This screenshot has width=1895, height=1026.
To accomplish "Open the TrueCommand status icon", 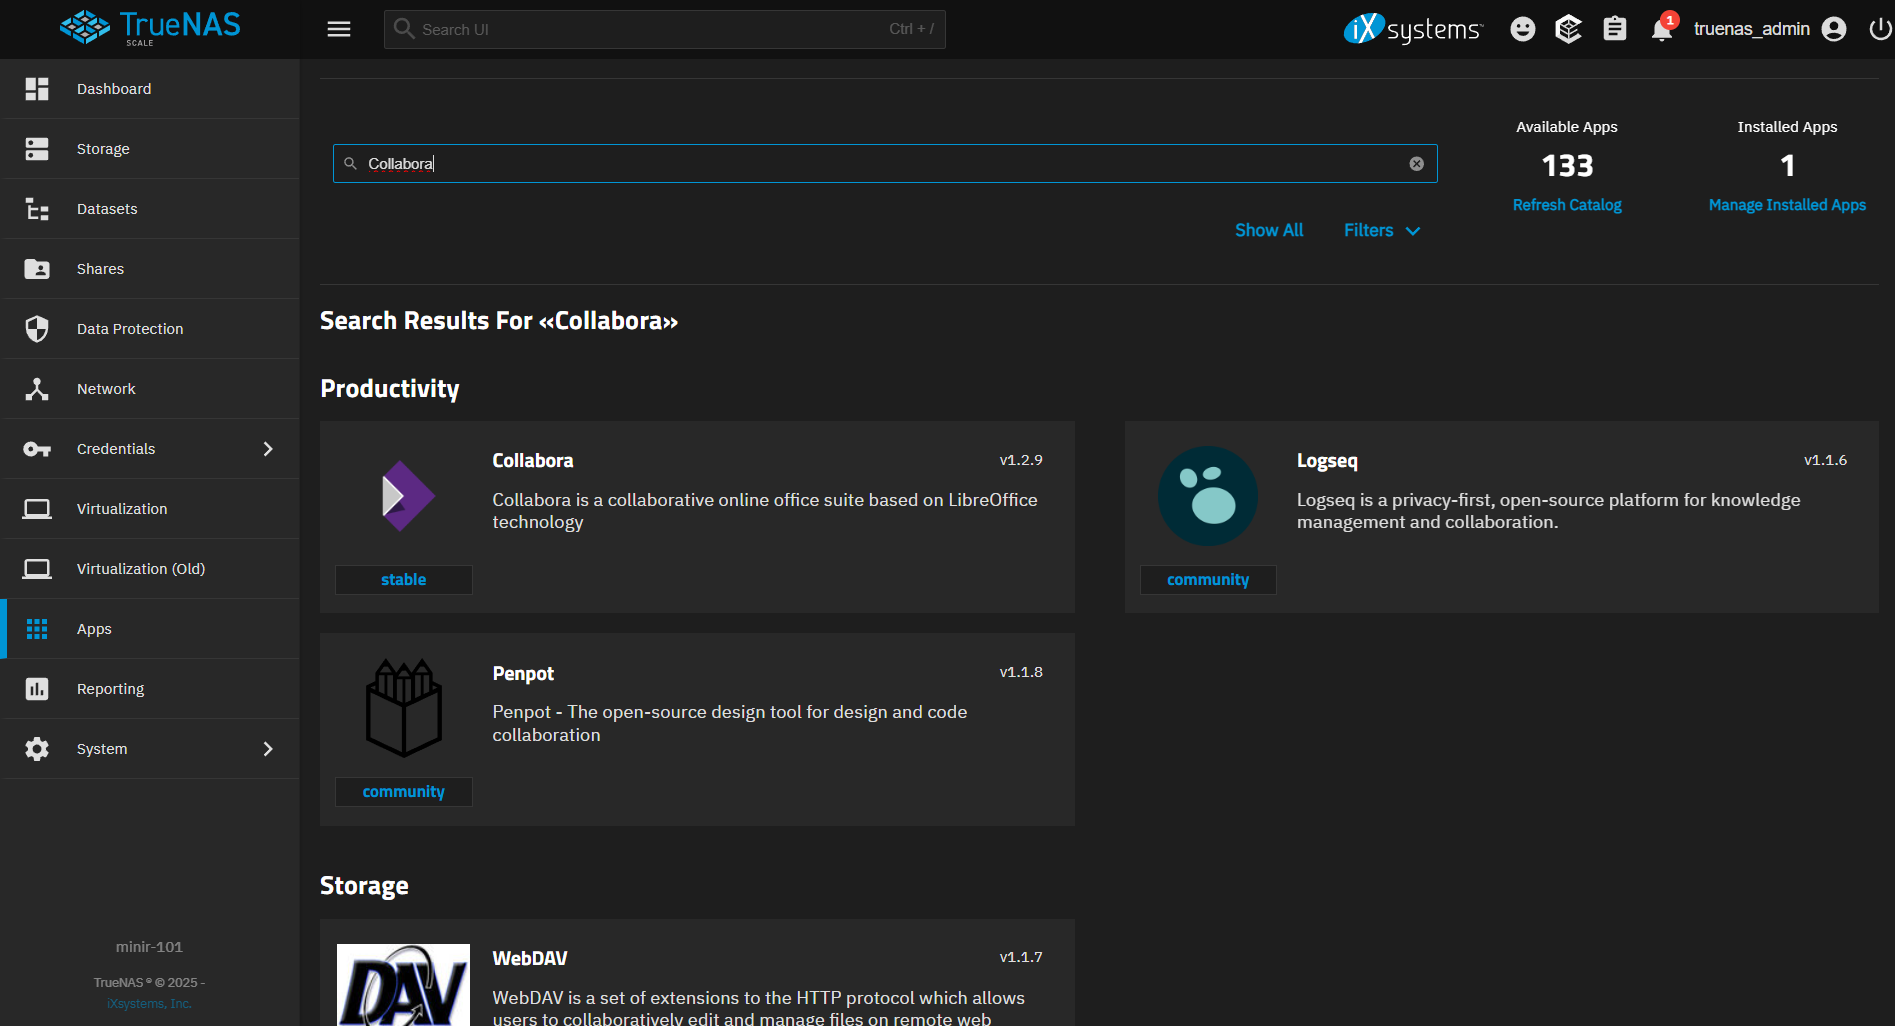I will point(1568,29).
